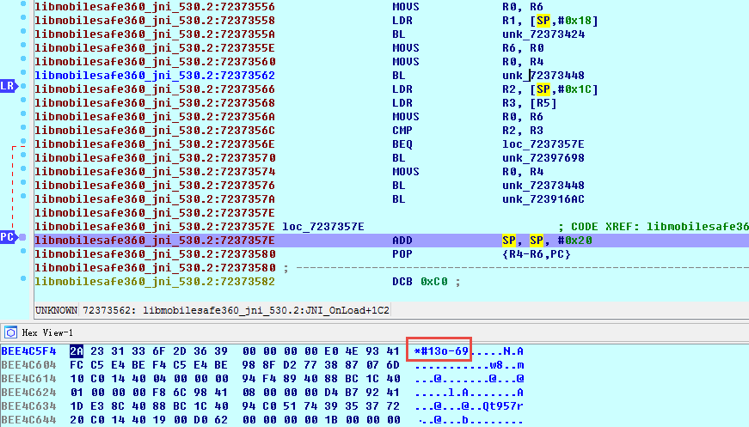Toggle breakpoint dot at address 72373580
This screenshot has height=427, width=749.
(x=23, y=251)
